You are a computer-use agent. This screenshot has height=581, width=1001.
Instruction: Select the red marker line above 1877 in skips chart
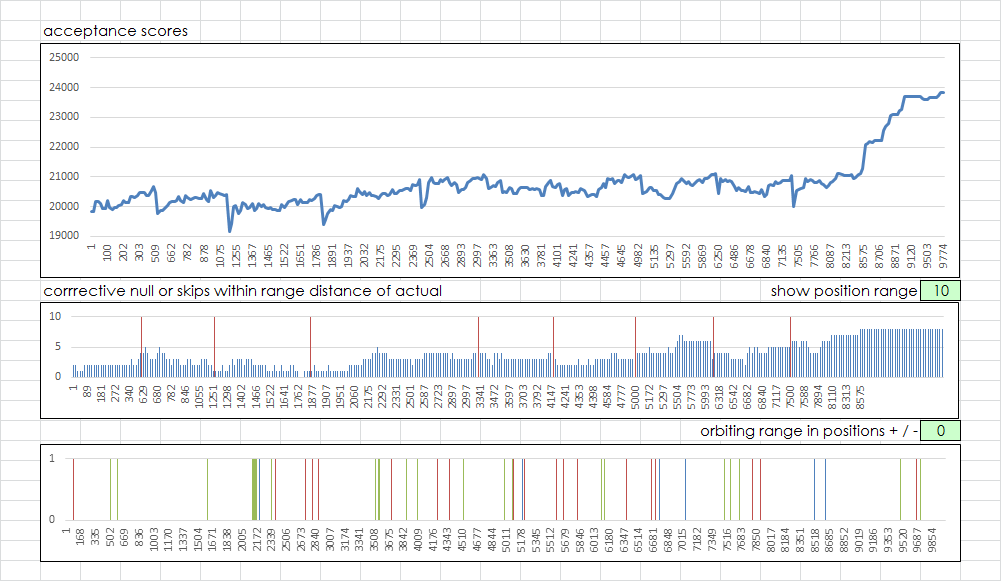310,347
